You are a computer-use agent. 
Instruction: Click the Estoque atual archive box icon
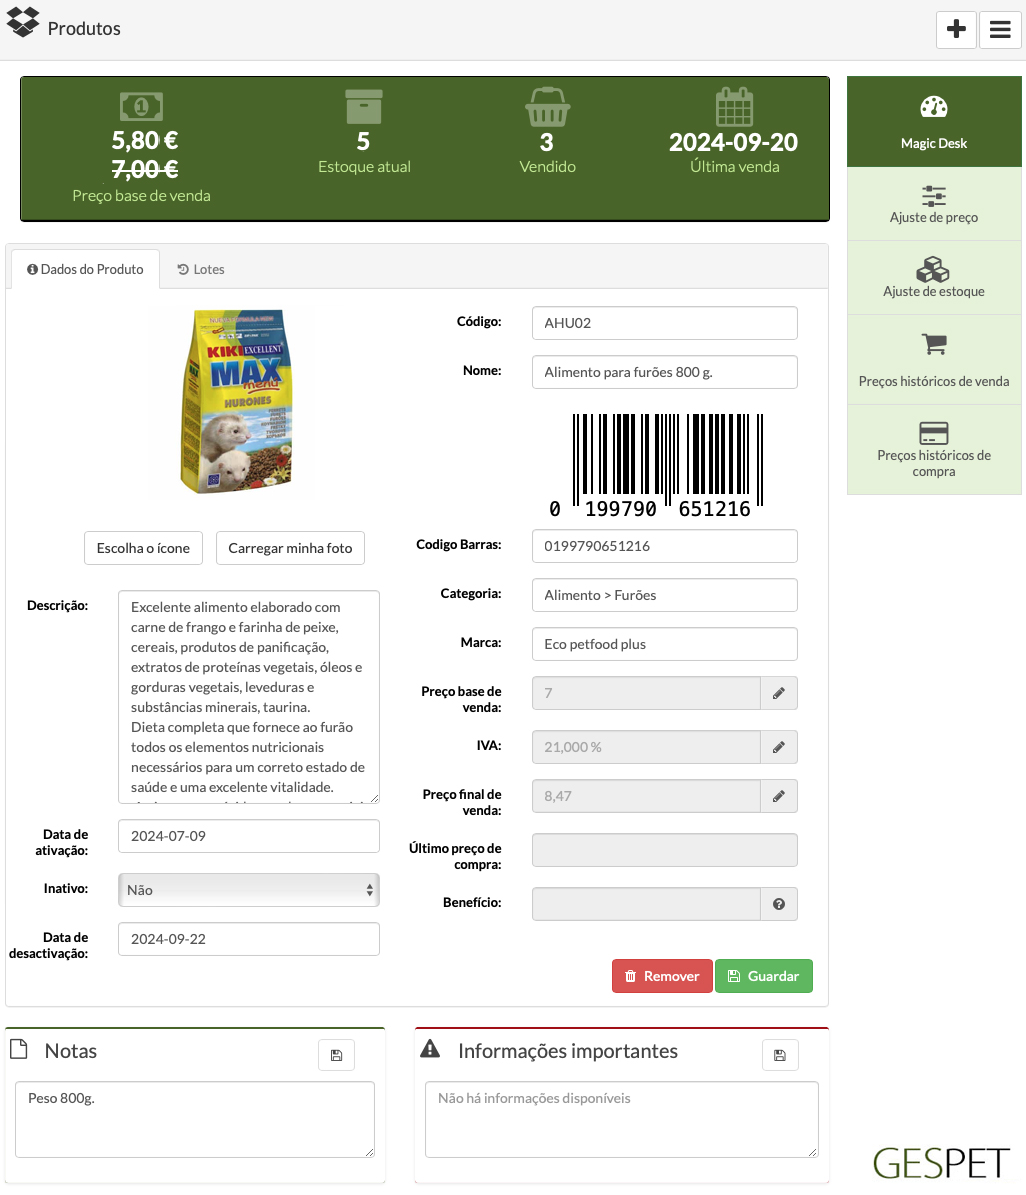[x=364, y=106]
